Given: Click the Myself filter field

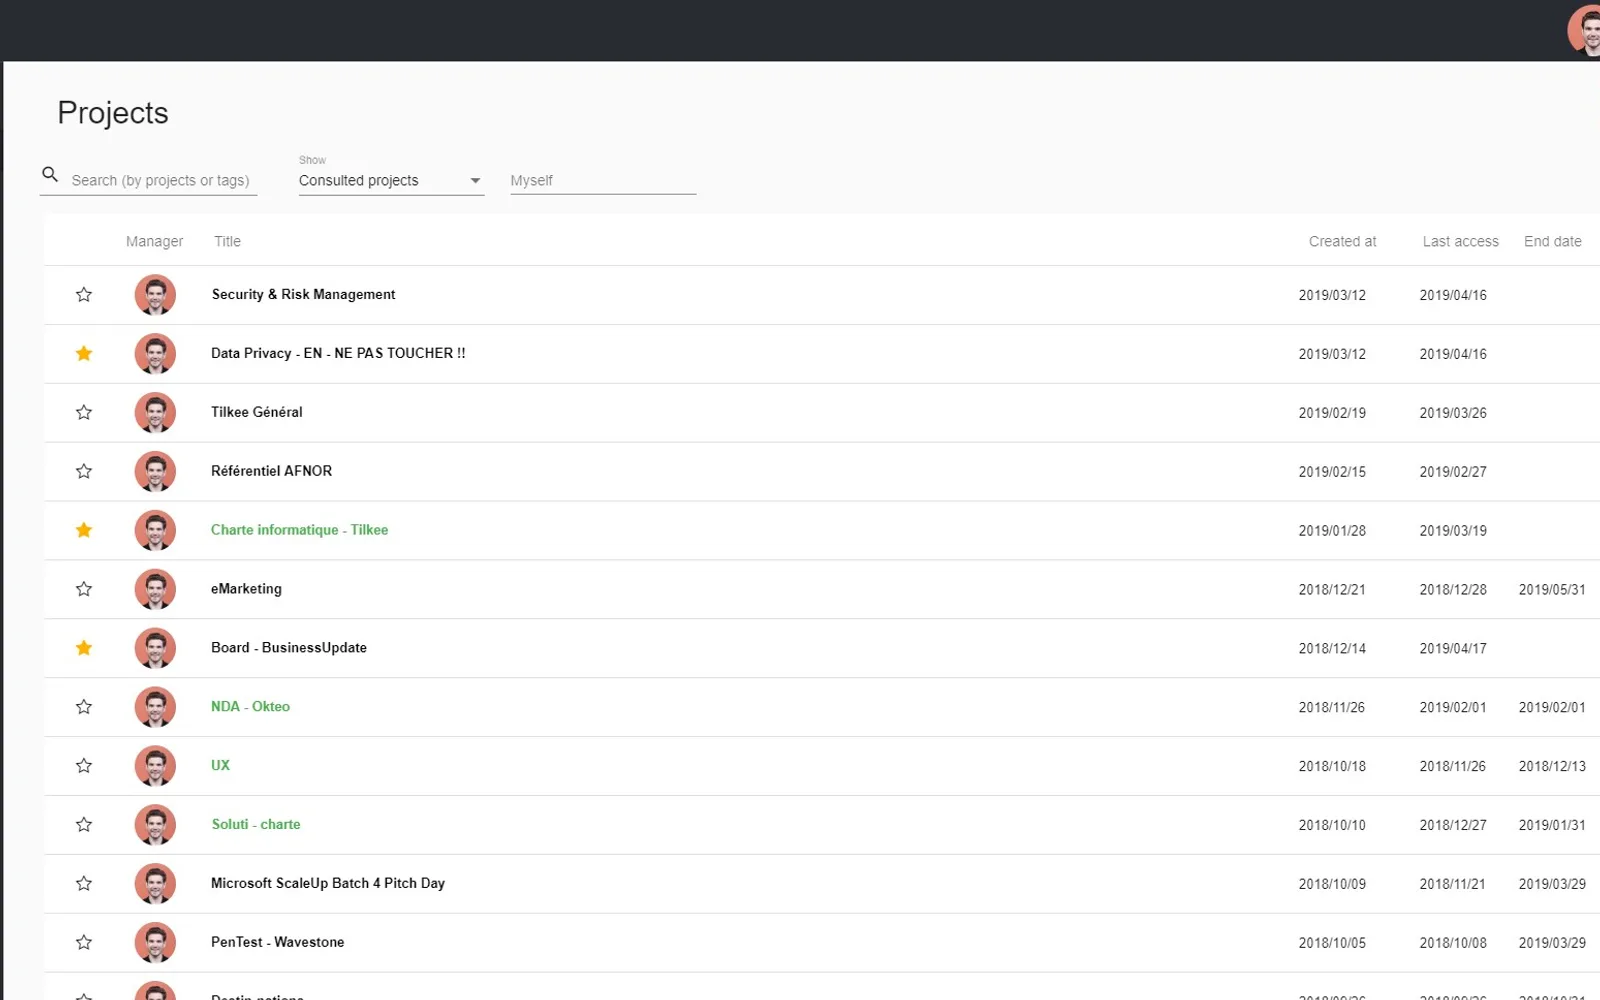Looking at the screenshot, I should [603, 181].
